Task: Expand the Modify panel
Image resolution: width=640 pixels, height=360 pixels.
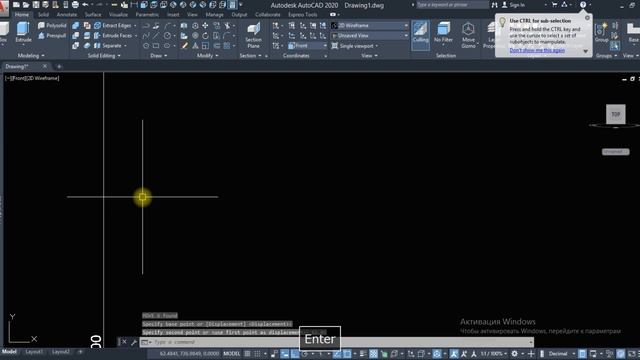Action: click(207, 56)
